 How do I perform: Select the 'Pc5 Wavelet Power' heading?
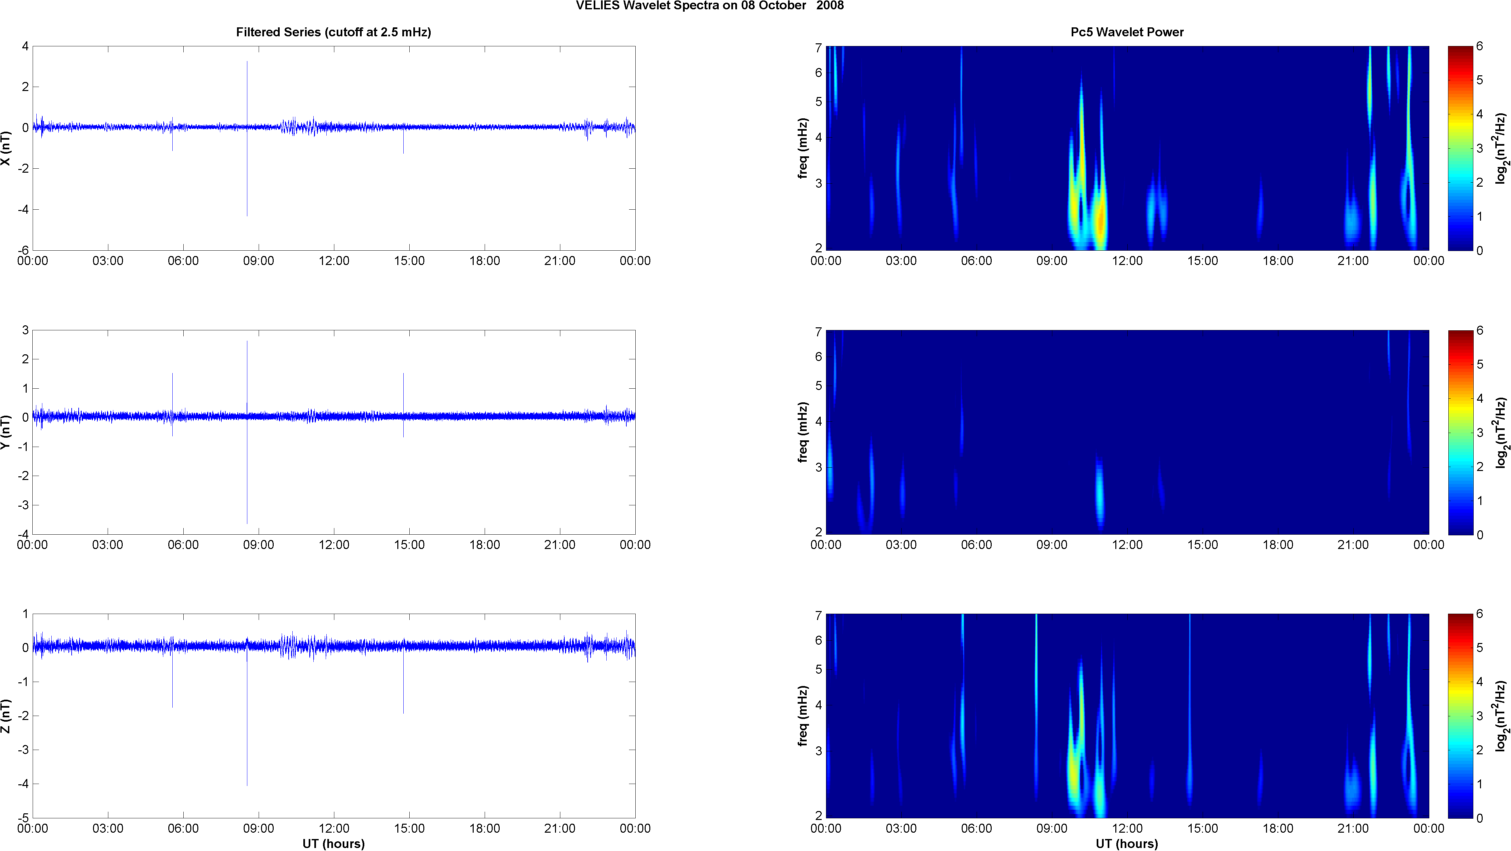(x=1127, y=32)
